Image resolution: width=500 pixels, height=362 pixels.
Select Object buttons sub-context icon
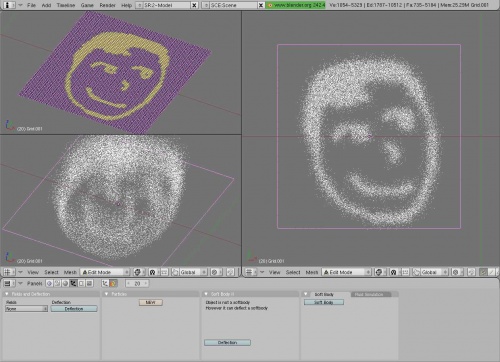coord(105,284)
